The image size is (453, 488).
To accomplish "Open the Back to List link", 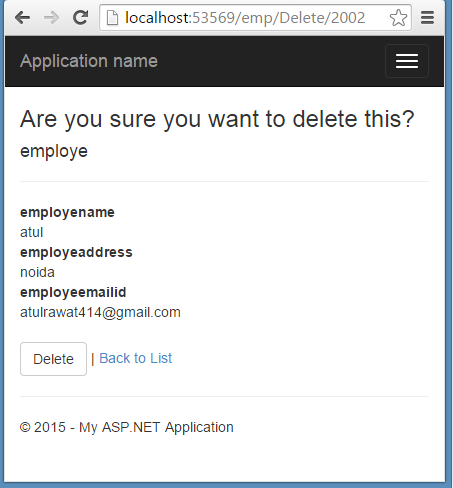I will coord(136,358).
